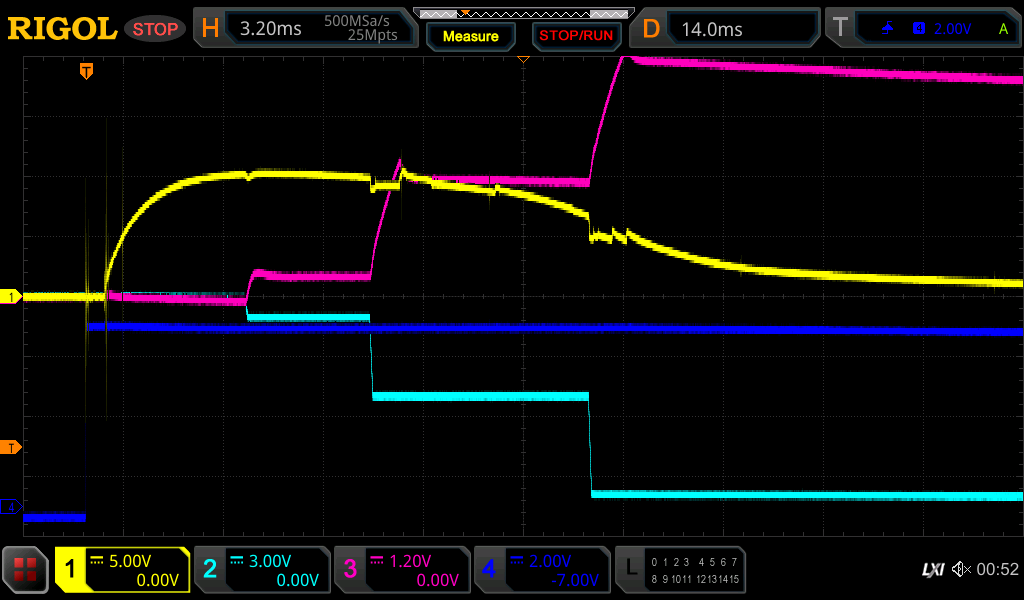The height and width of the screenshot is (600, 1024).
Task: Open channel 4 menu showing 2.00V and -7.00V
Action: pyautogui.click(x=542, y=570)
